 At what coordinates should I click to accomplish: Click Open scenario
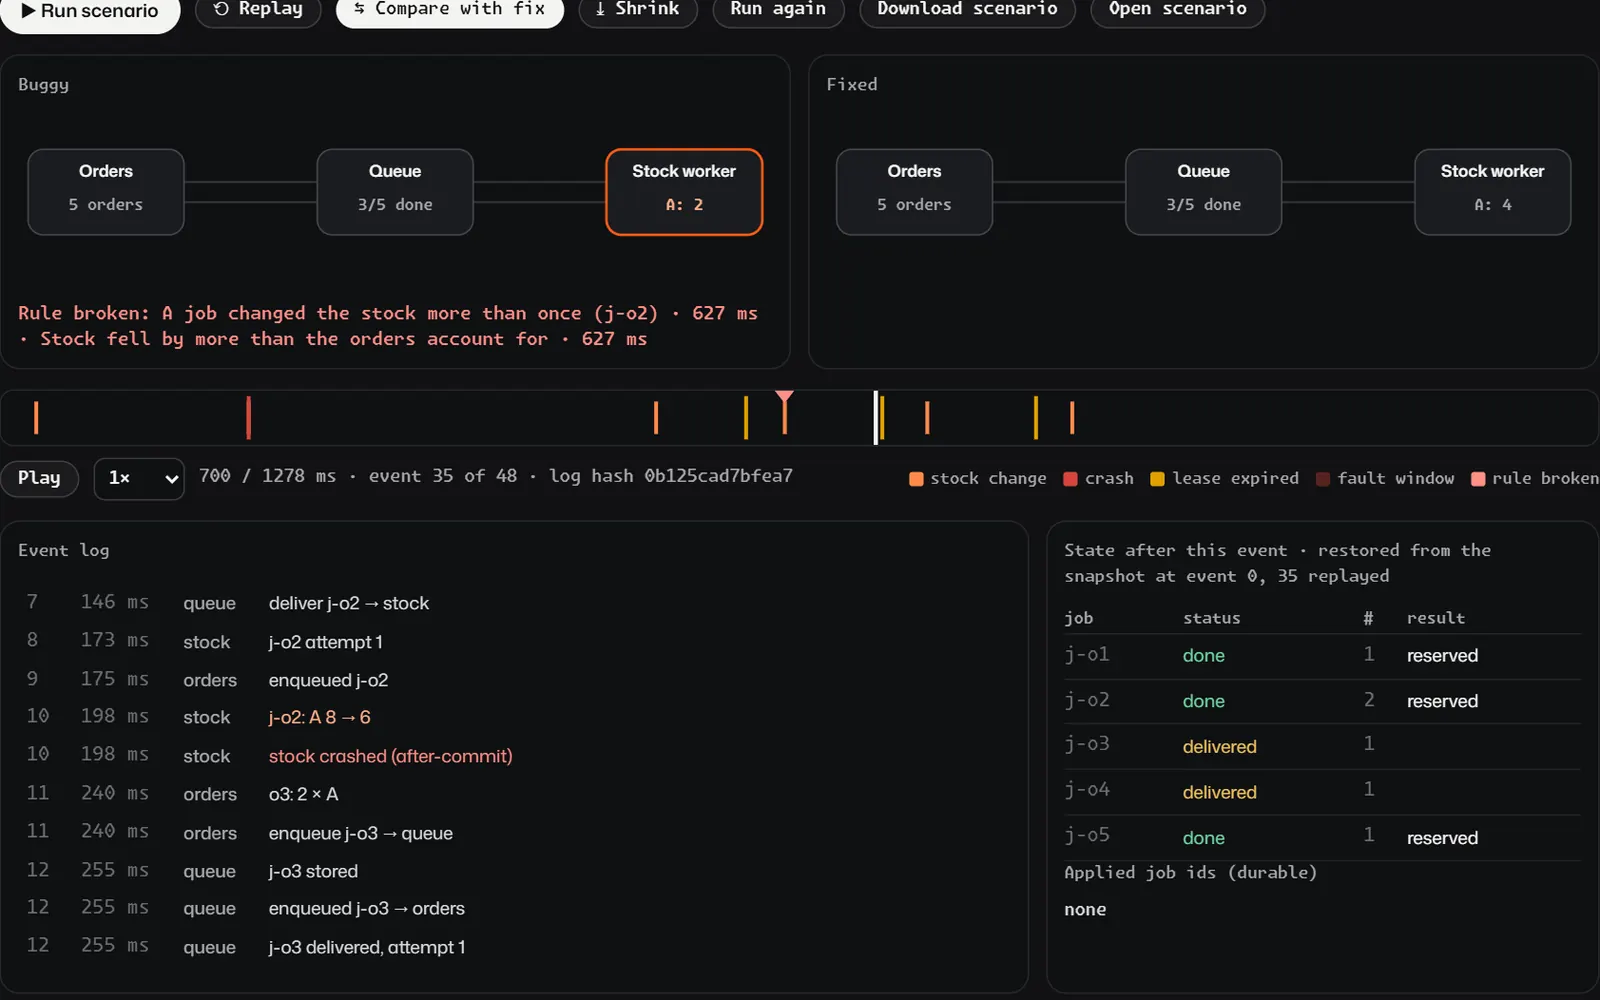point(1177,9)
